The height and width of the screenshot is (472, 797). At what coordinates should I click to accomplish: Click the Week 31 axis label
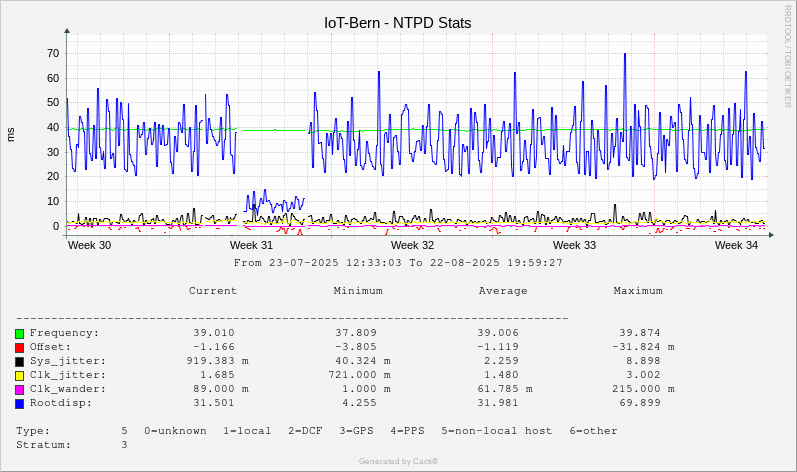251,245
